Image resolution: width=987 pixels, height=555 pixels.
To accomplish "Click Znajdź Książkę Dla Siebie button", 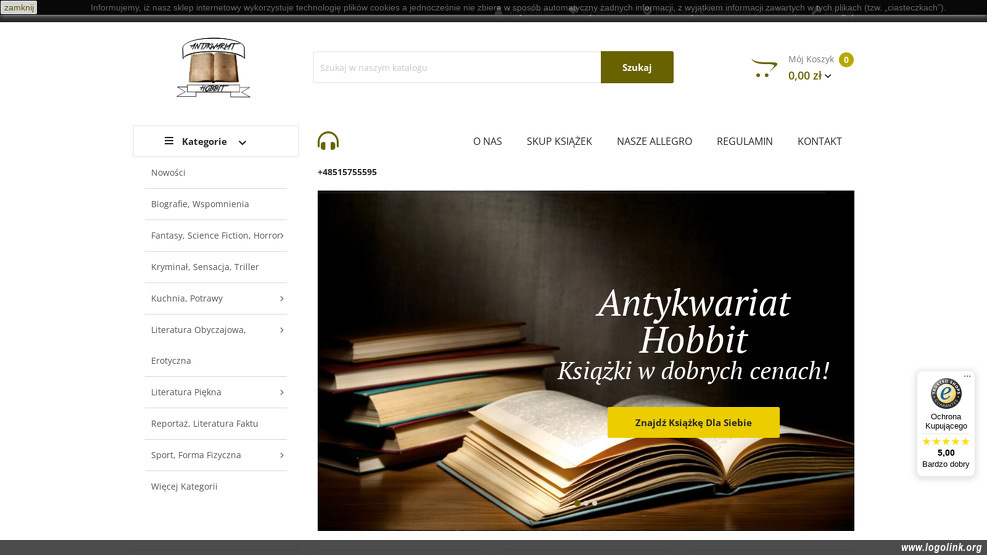I will [693, 422].
